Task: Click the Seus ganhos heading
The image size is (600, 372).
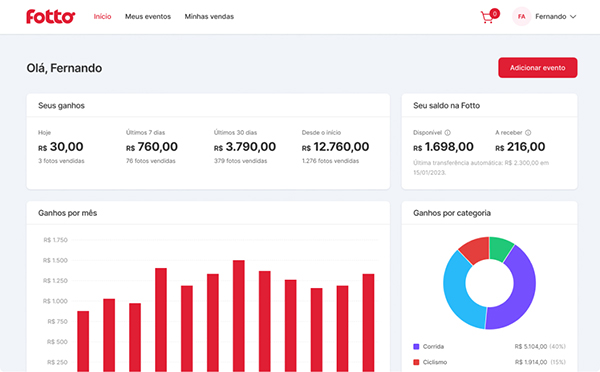Action: [61, 106]
